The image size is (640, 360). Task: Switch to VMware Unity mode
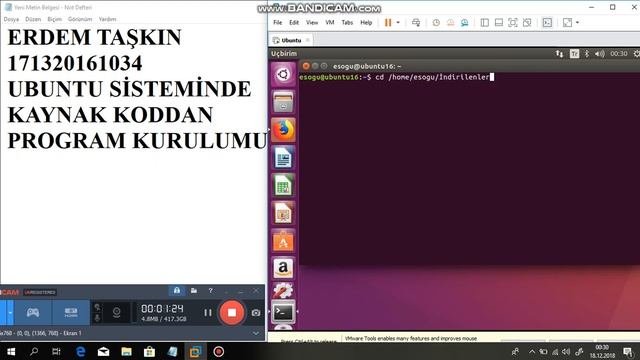click(527, 22)
